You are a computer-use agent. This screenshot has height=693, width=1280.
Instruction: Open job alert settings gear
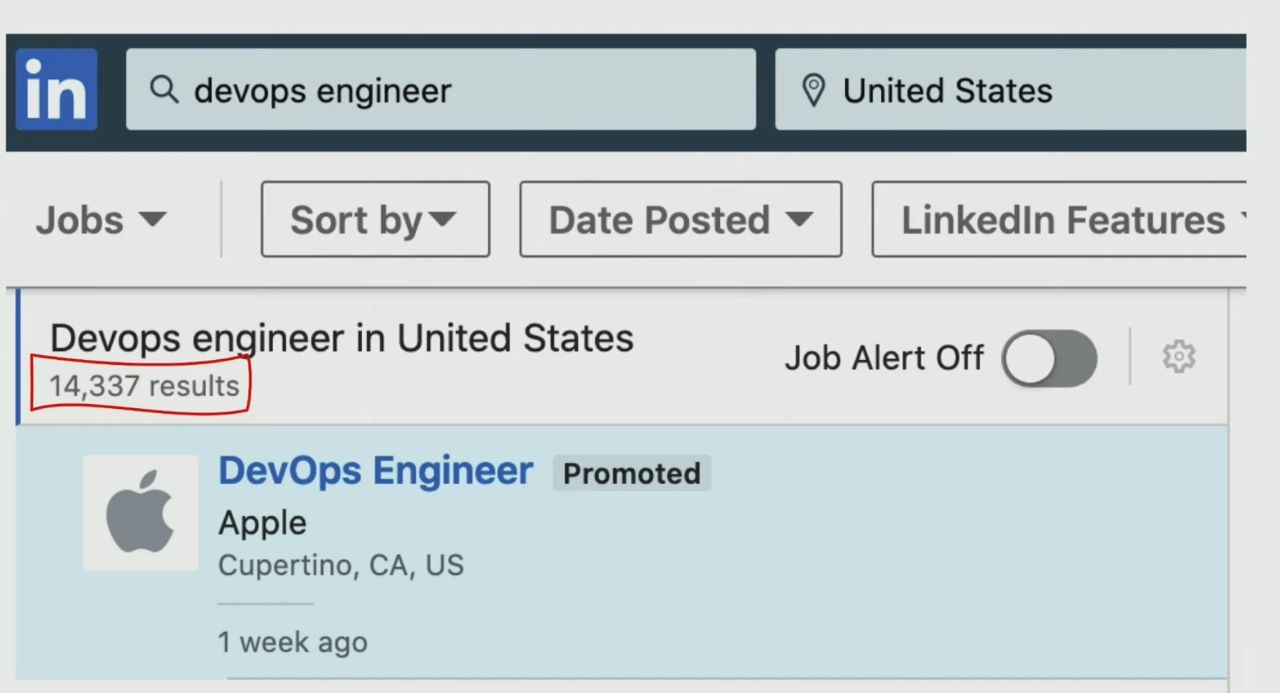click(x=1179, y=357)
